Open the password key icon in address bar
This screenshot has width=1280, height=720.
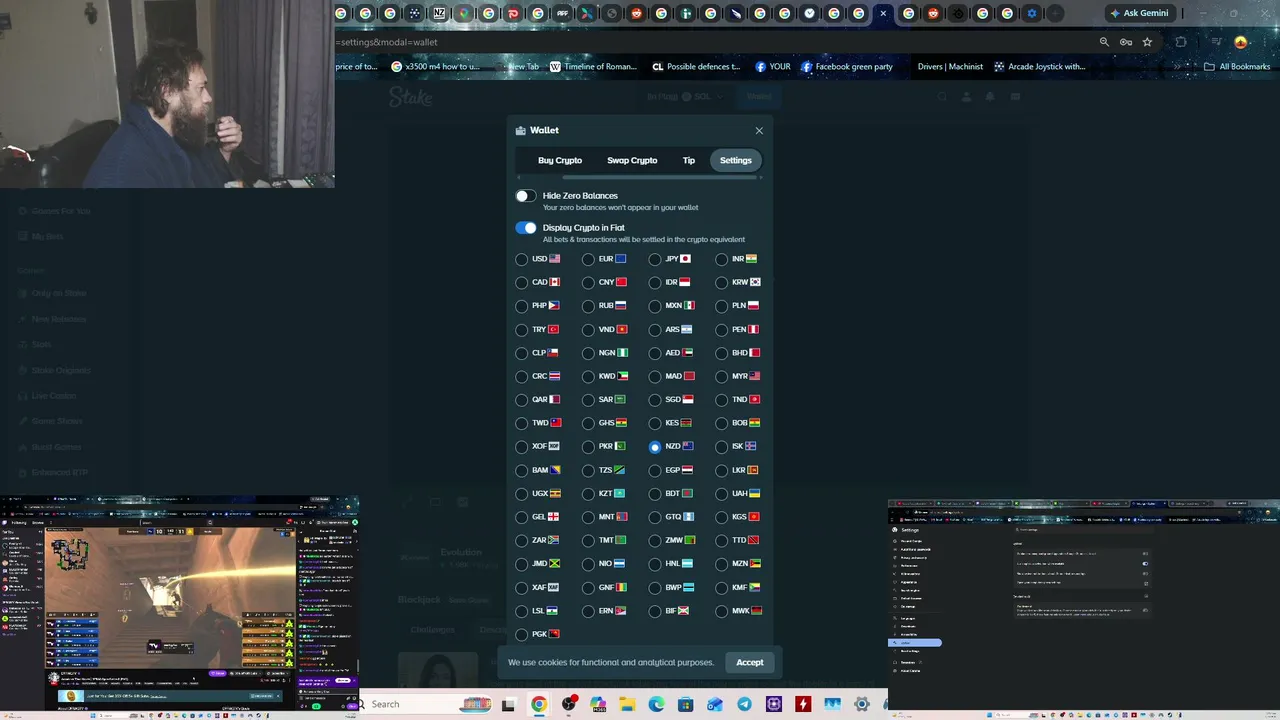(x=1126, y=42)
